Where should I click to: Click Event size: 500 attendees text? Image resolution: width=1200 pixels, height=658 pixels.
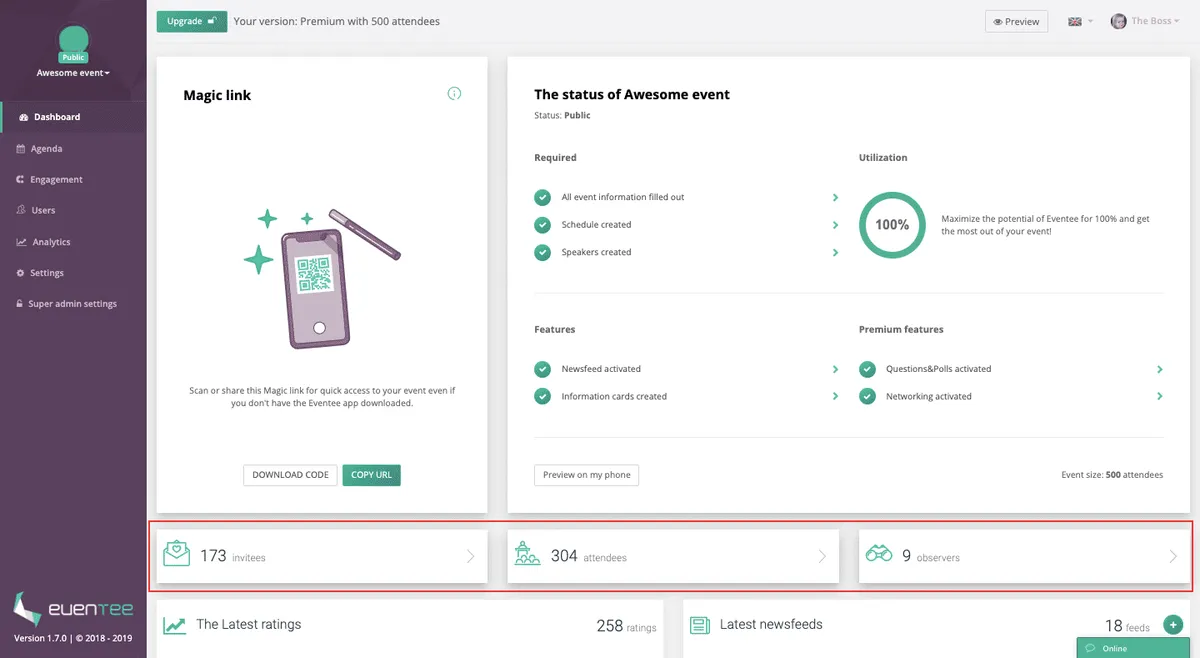pyautogui.click(x=1112, y=475)
